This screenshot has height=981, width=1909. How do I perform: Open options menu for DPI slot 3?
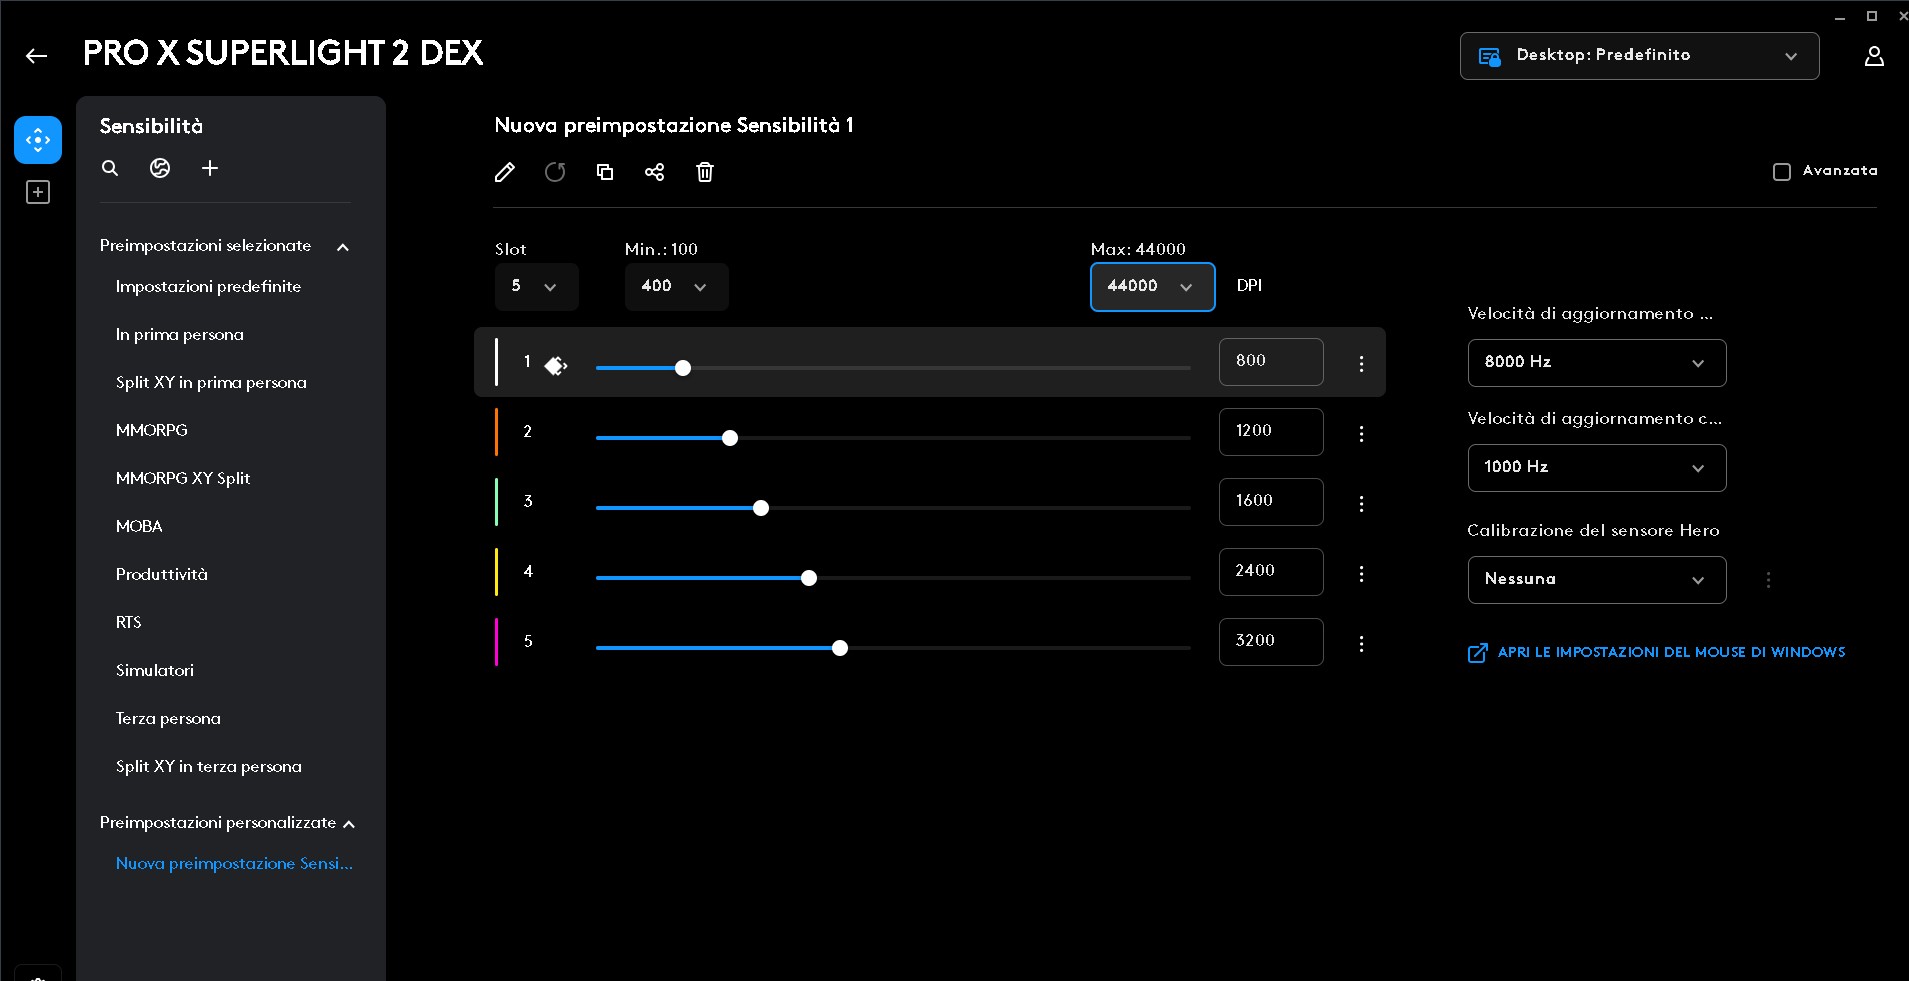pos(1361,503)
